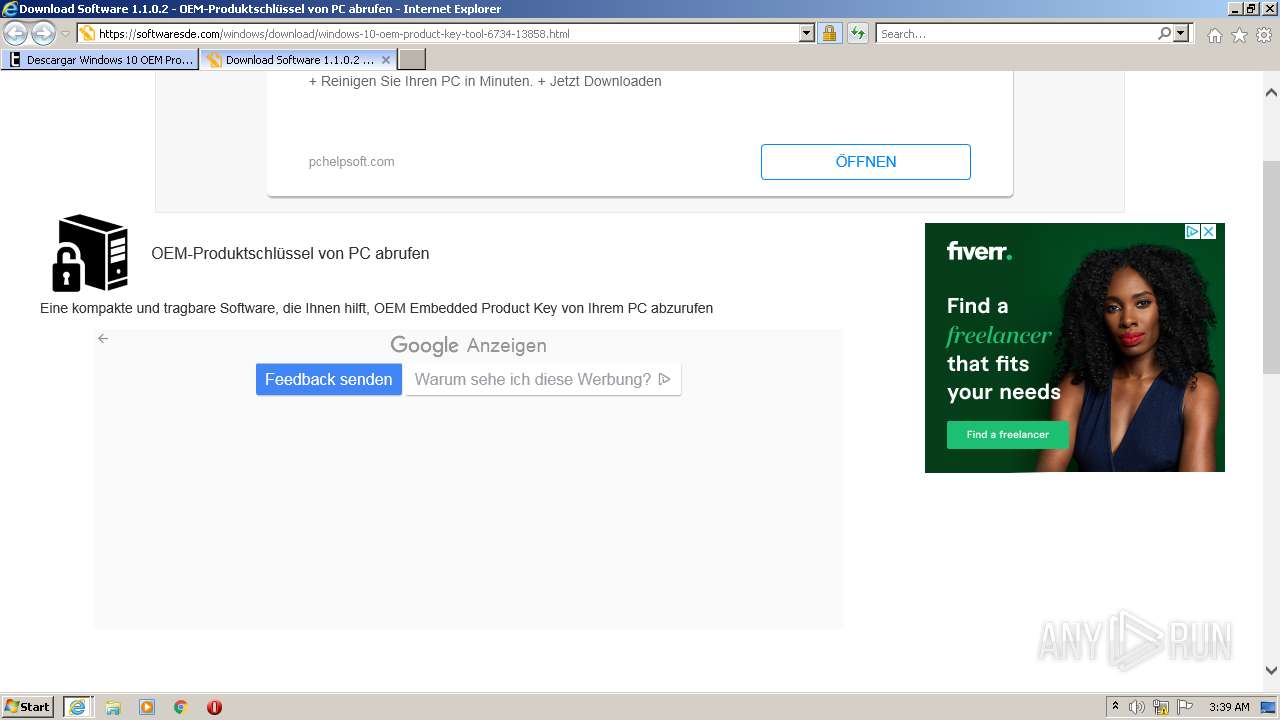Open the AdChoices triangle icon on fiverr ad
The image size is (1280, 720).
coord(1192,231)
